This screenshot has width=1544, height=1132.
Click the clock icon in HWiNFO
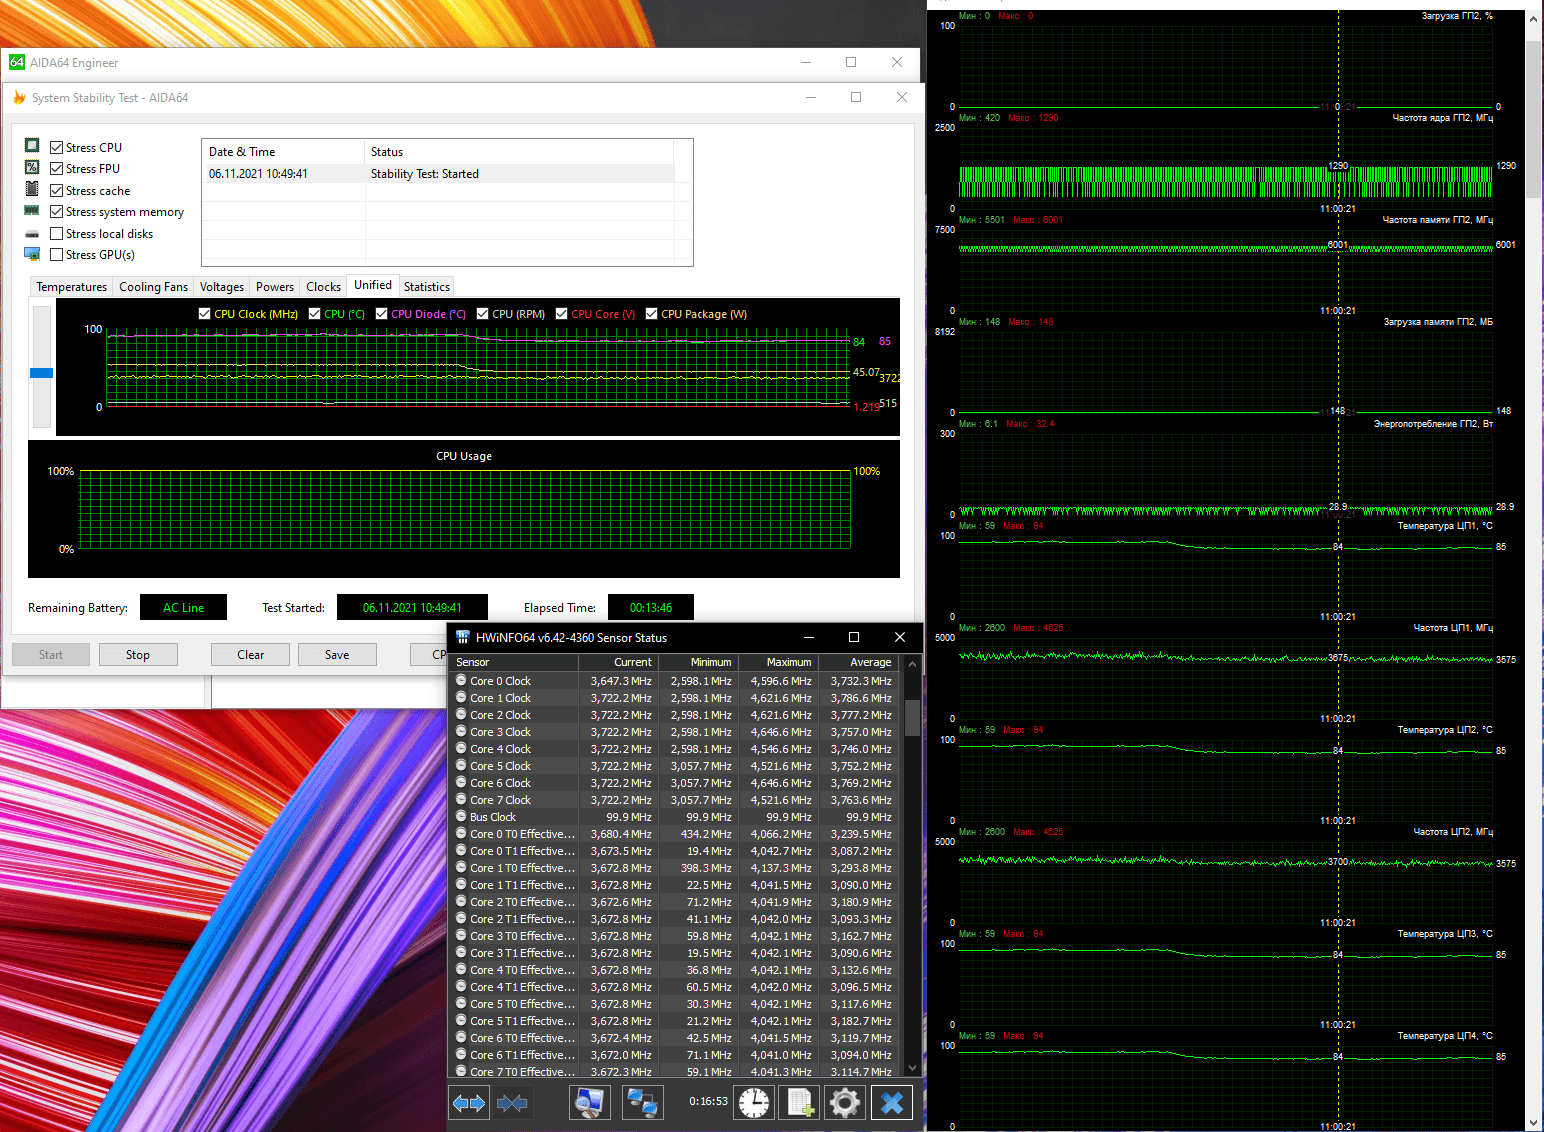pos(754,1103)
